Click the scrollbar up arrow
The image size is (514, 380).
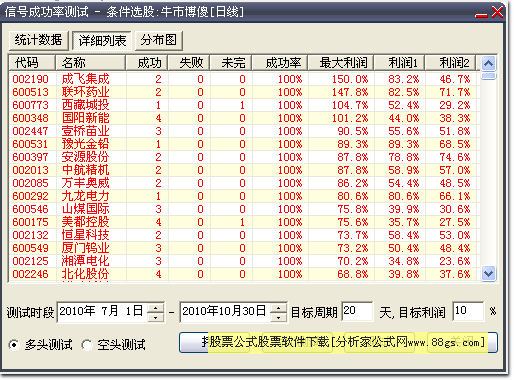click(x=489, y=63)
